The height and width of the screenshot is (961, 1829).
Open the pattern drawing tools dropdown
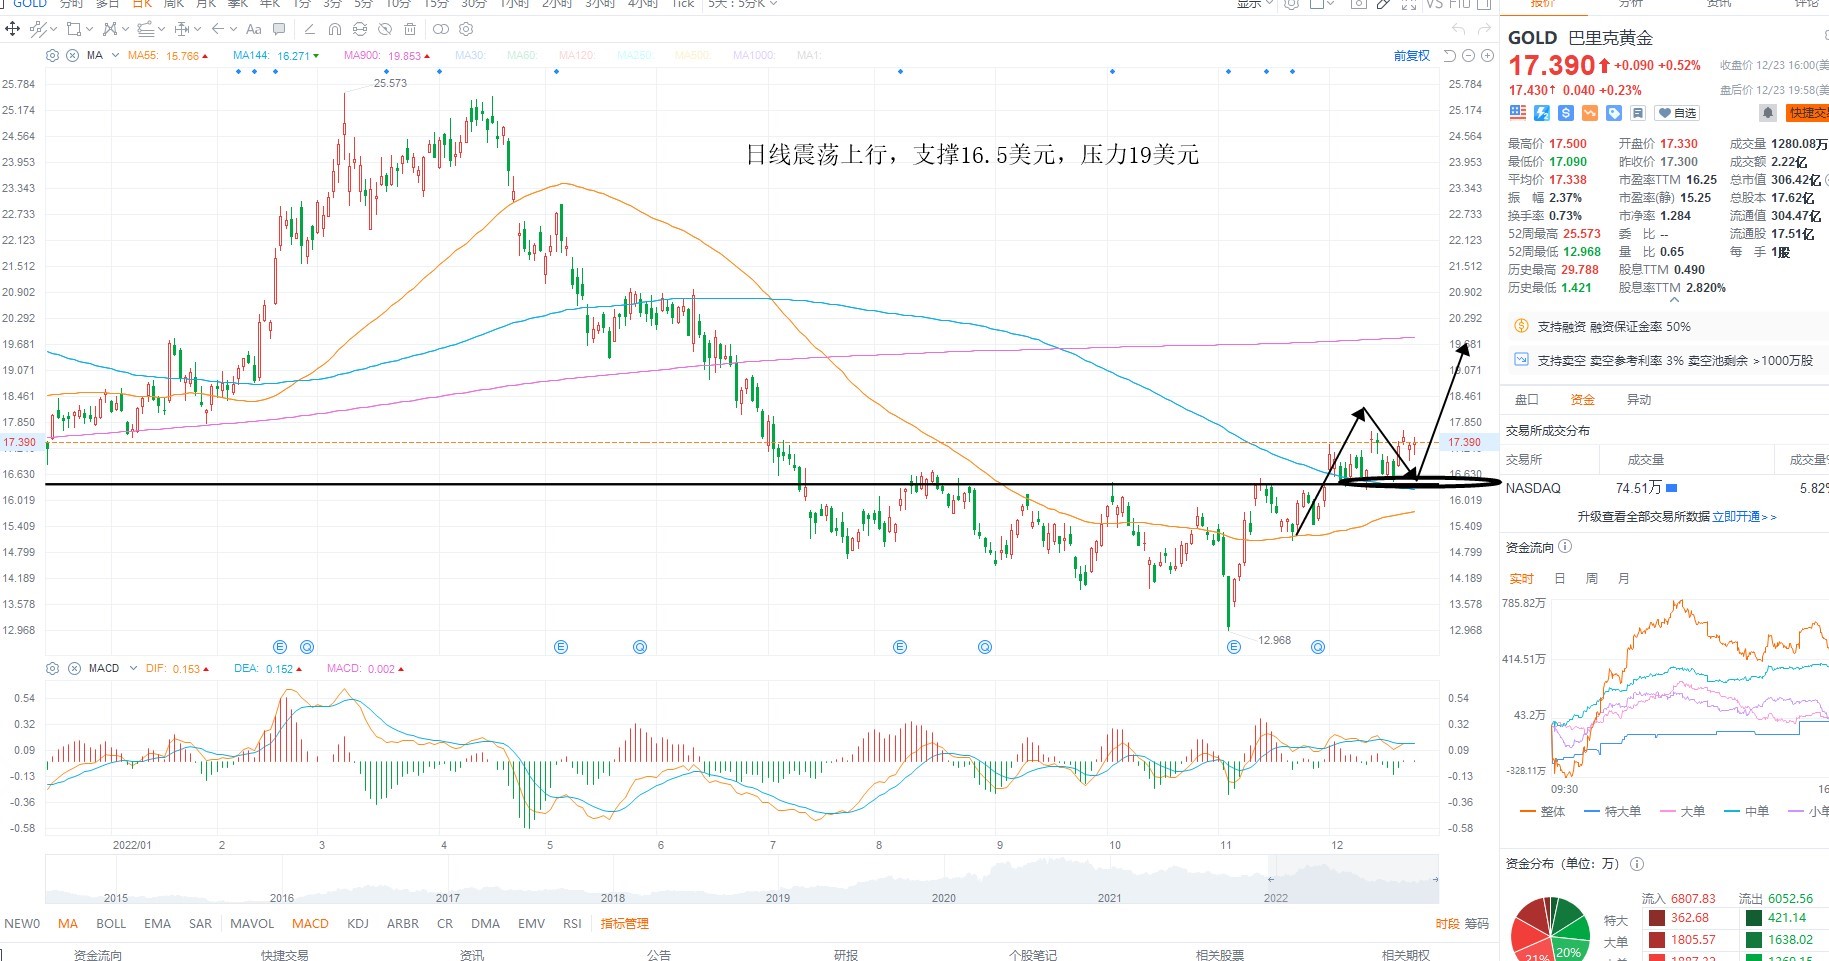coord(126,29)
